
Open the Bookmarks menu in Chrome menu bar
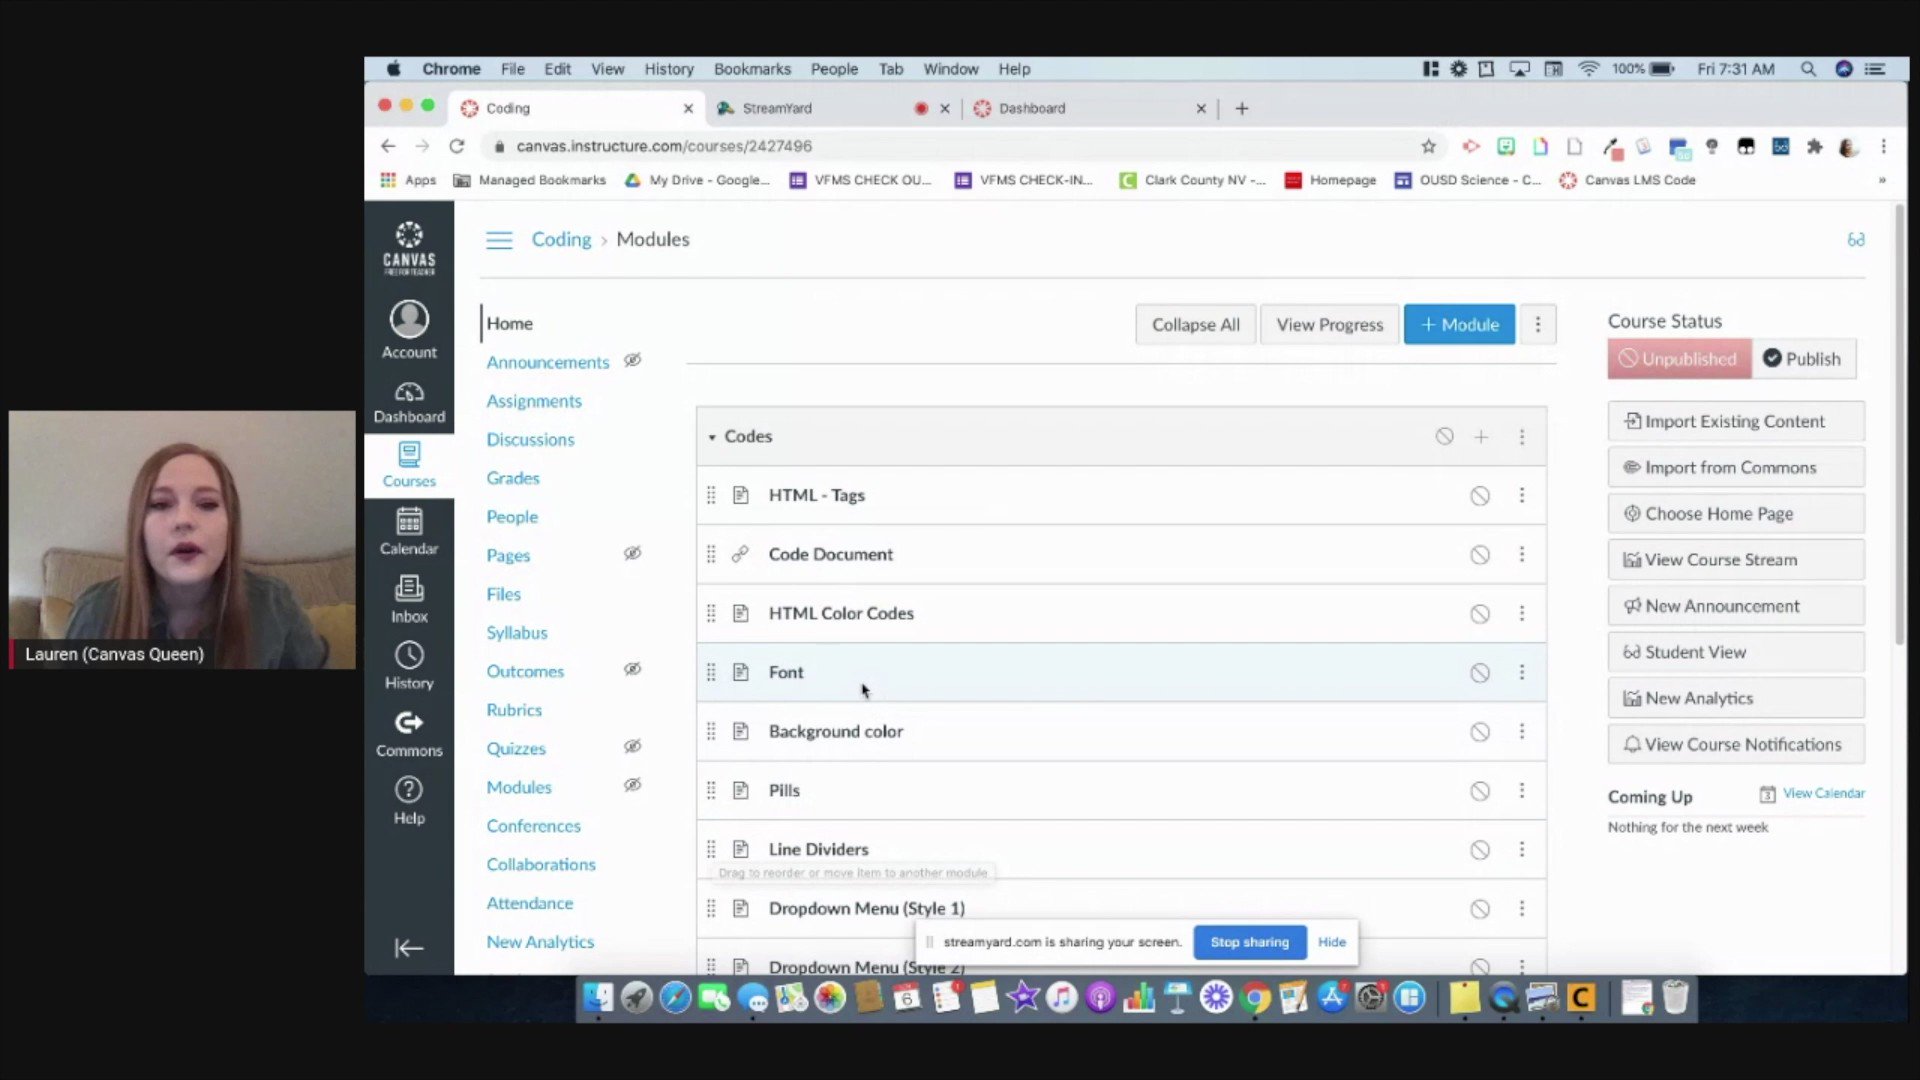[752, 69]
